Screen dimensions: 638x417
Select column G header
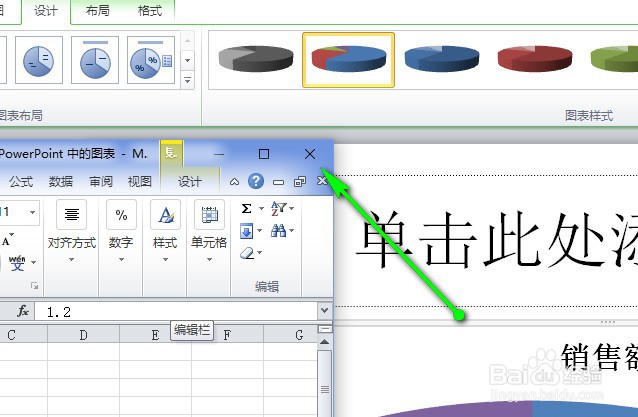click(x=290, y=335)
